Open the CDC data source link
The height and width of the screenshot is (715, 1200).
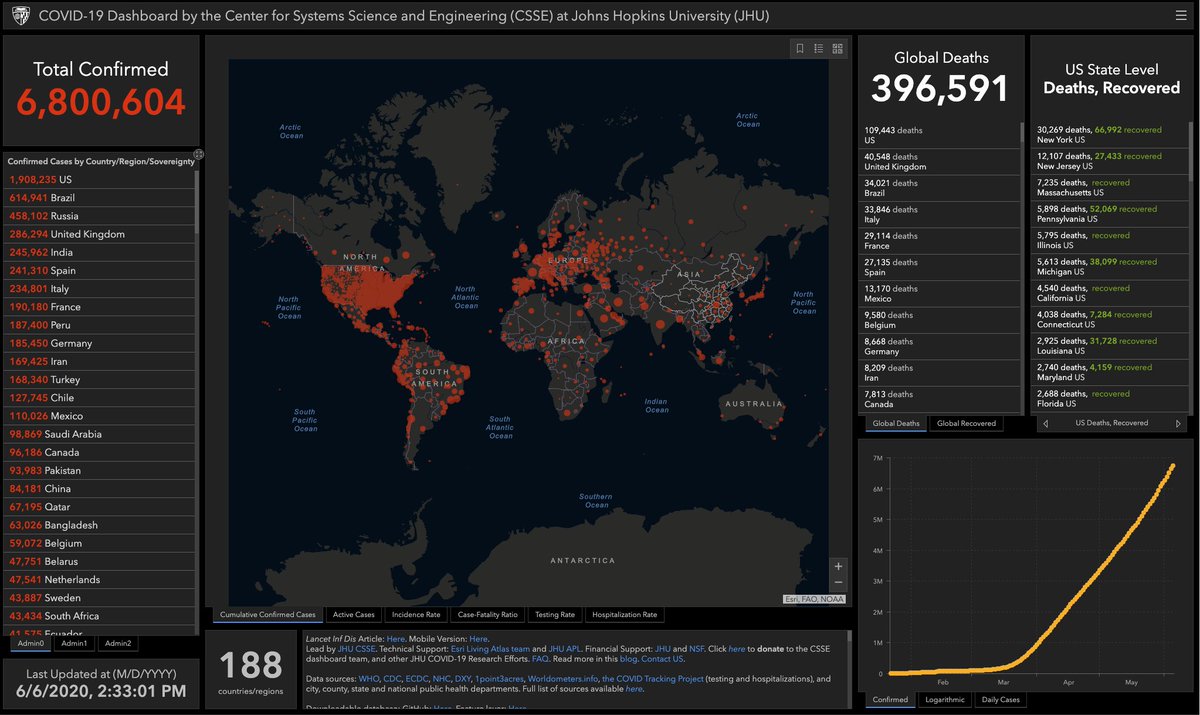coord(392,679)
